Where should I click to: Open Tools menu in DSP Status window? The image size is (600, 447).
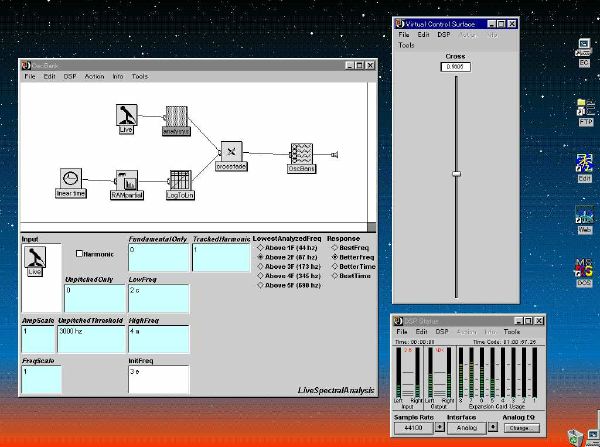coord(511,330)
